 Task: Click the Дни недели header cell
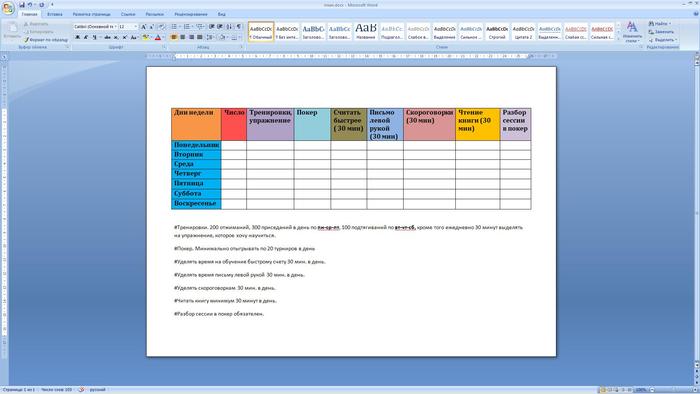196,124
